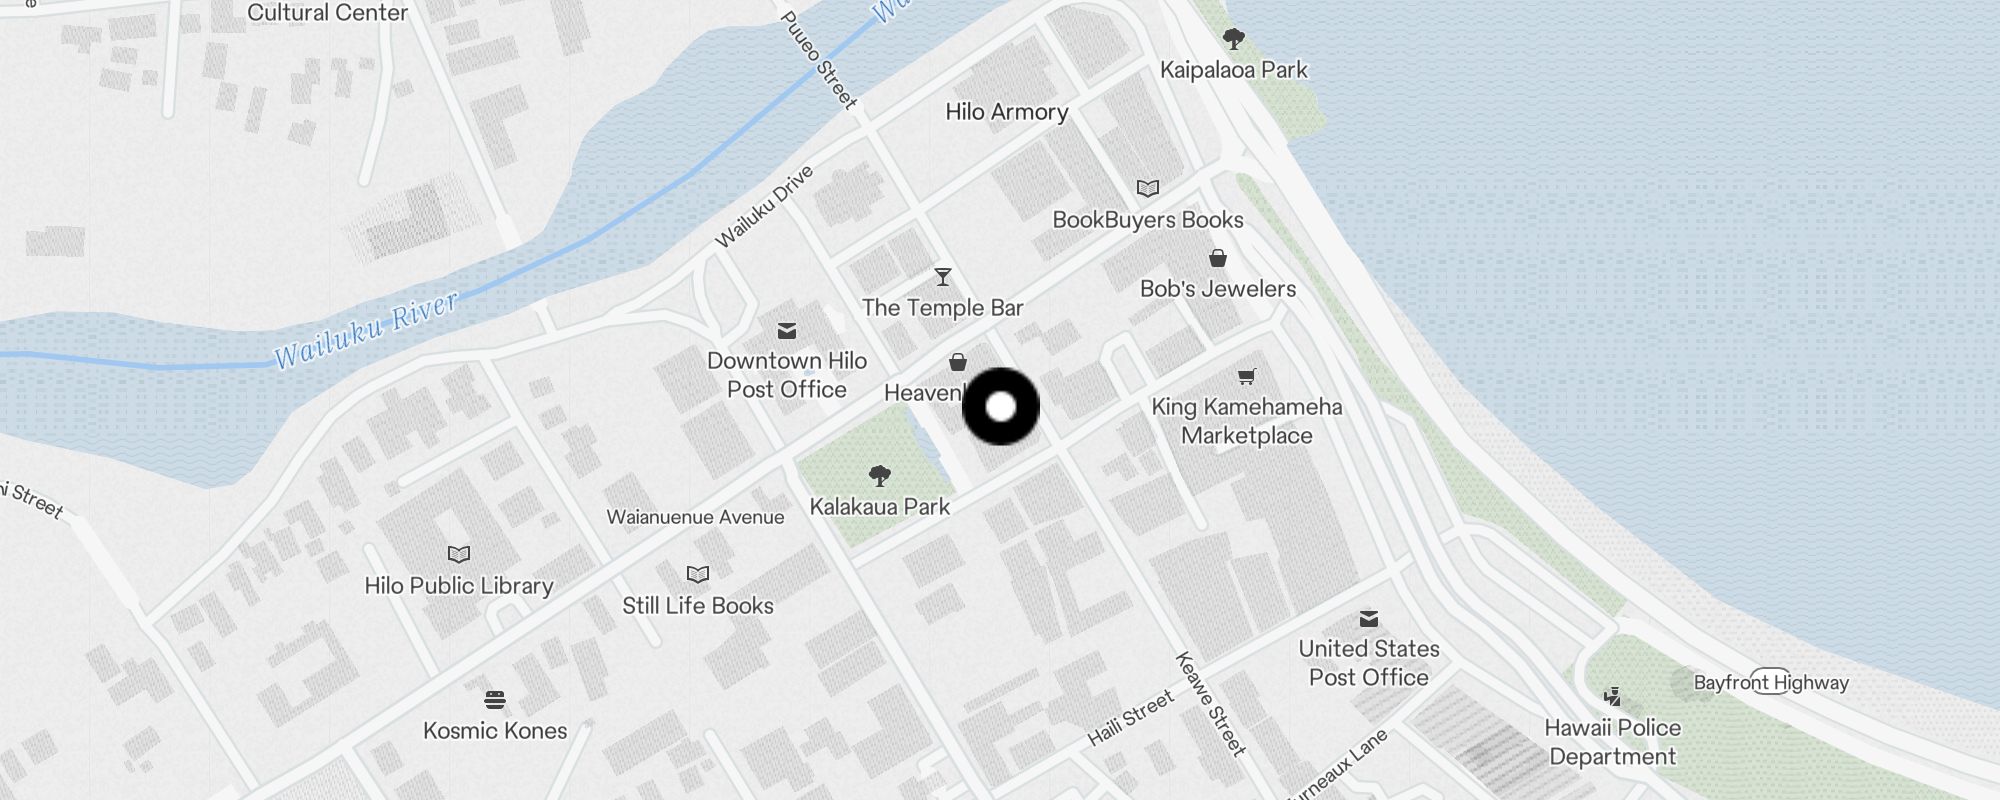Click the Kaipalaoa Park tree icon
This screenshot has height=800, width=2000.
1234,39
